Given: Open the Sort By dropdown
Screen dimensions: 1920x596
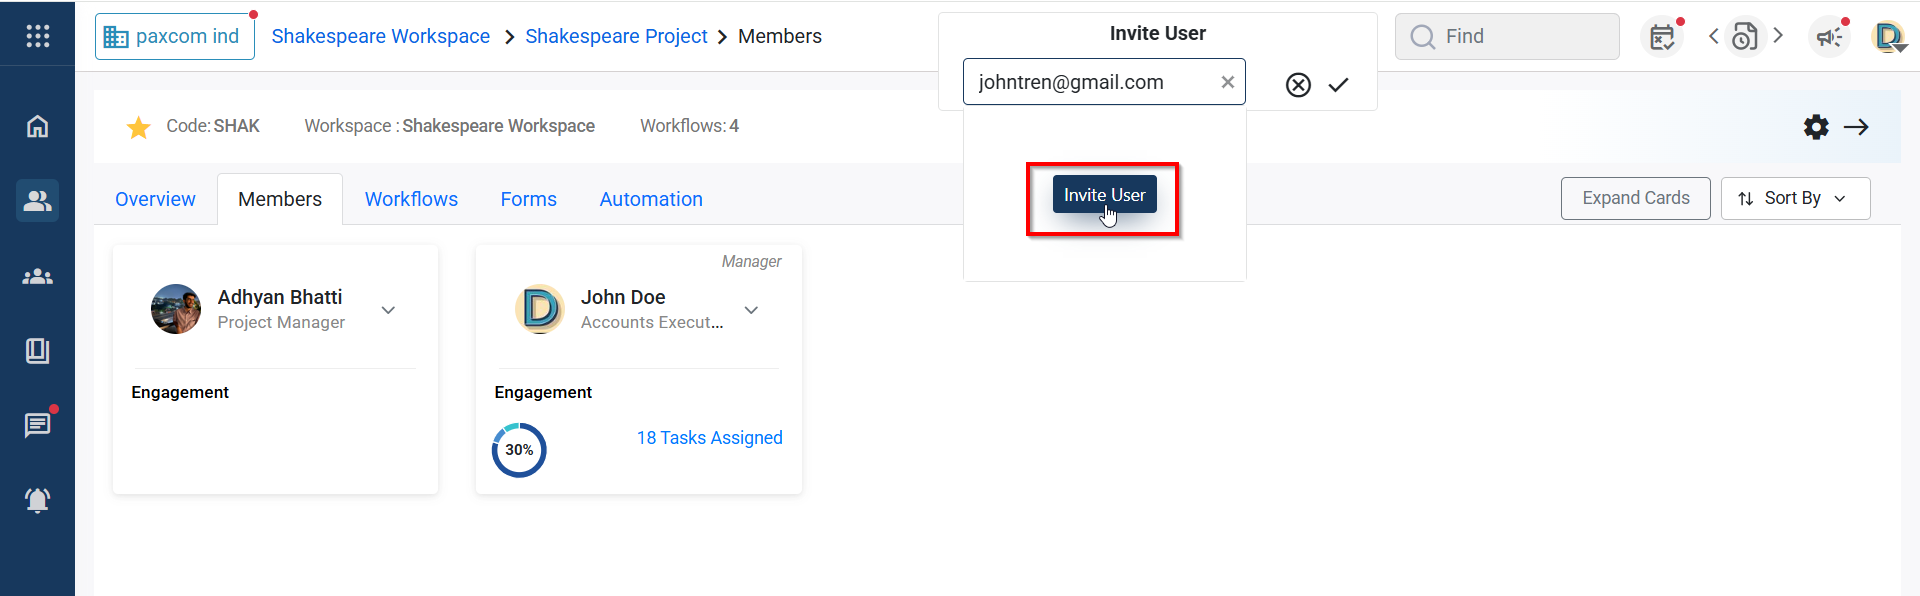Looking at the screenshot, I should click(1795, 198).
